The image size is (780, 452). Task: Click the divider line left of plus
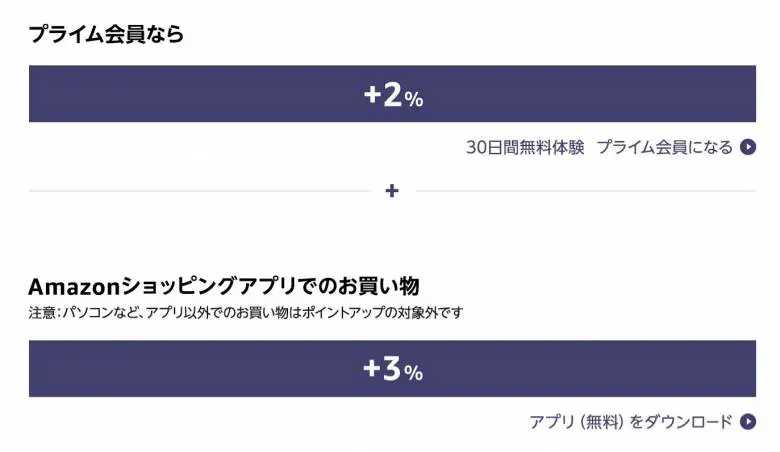point(200,190)
